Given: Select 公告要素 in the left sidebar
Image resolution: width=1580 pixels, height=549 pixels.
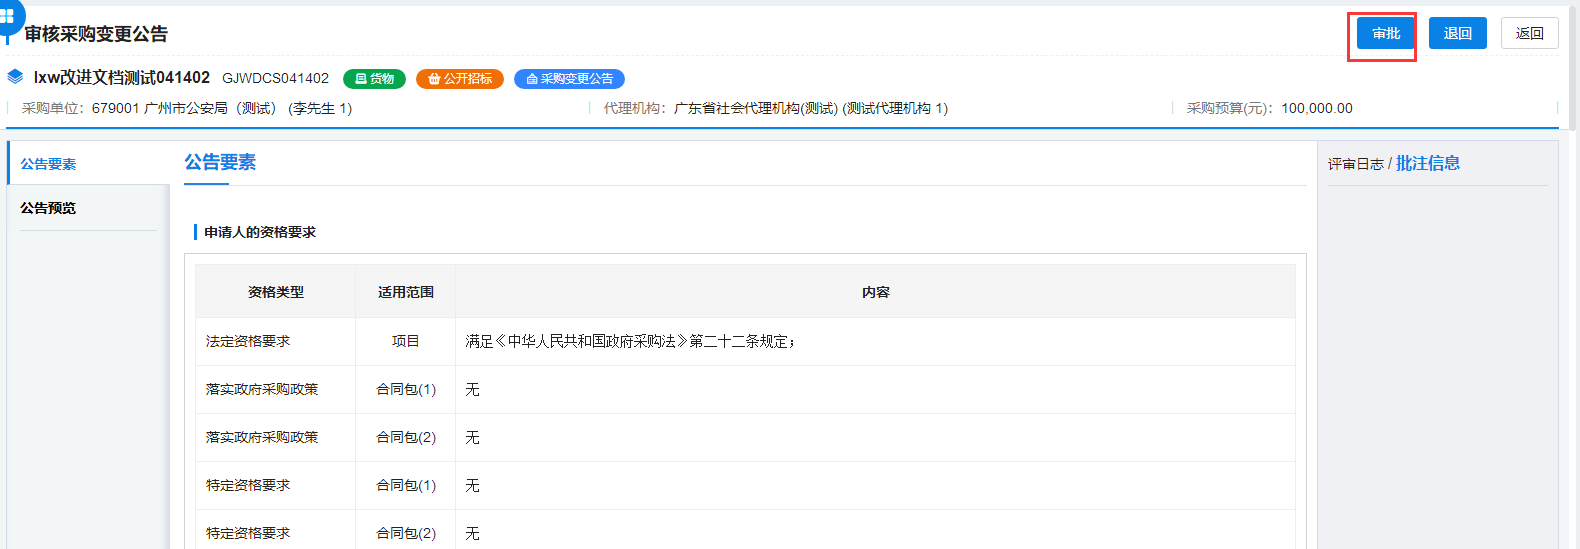Looking at the screenshot, I should point(48,164).
